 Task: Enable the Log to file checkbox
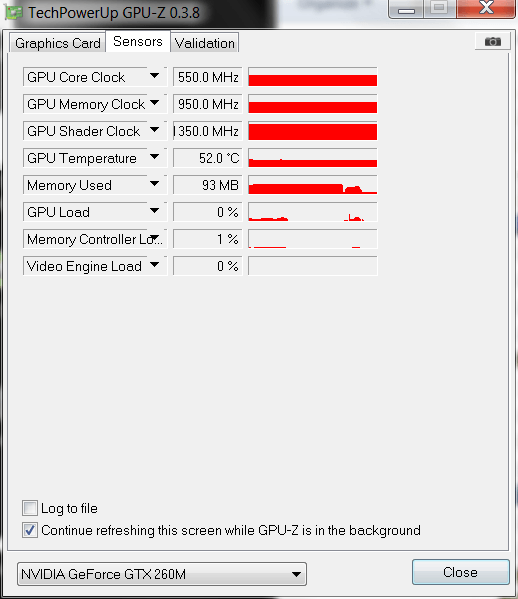point(30,508)
